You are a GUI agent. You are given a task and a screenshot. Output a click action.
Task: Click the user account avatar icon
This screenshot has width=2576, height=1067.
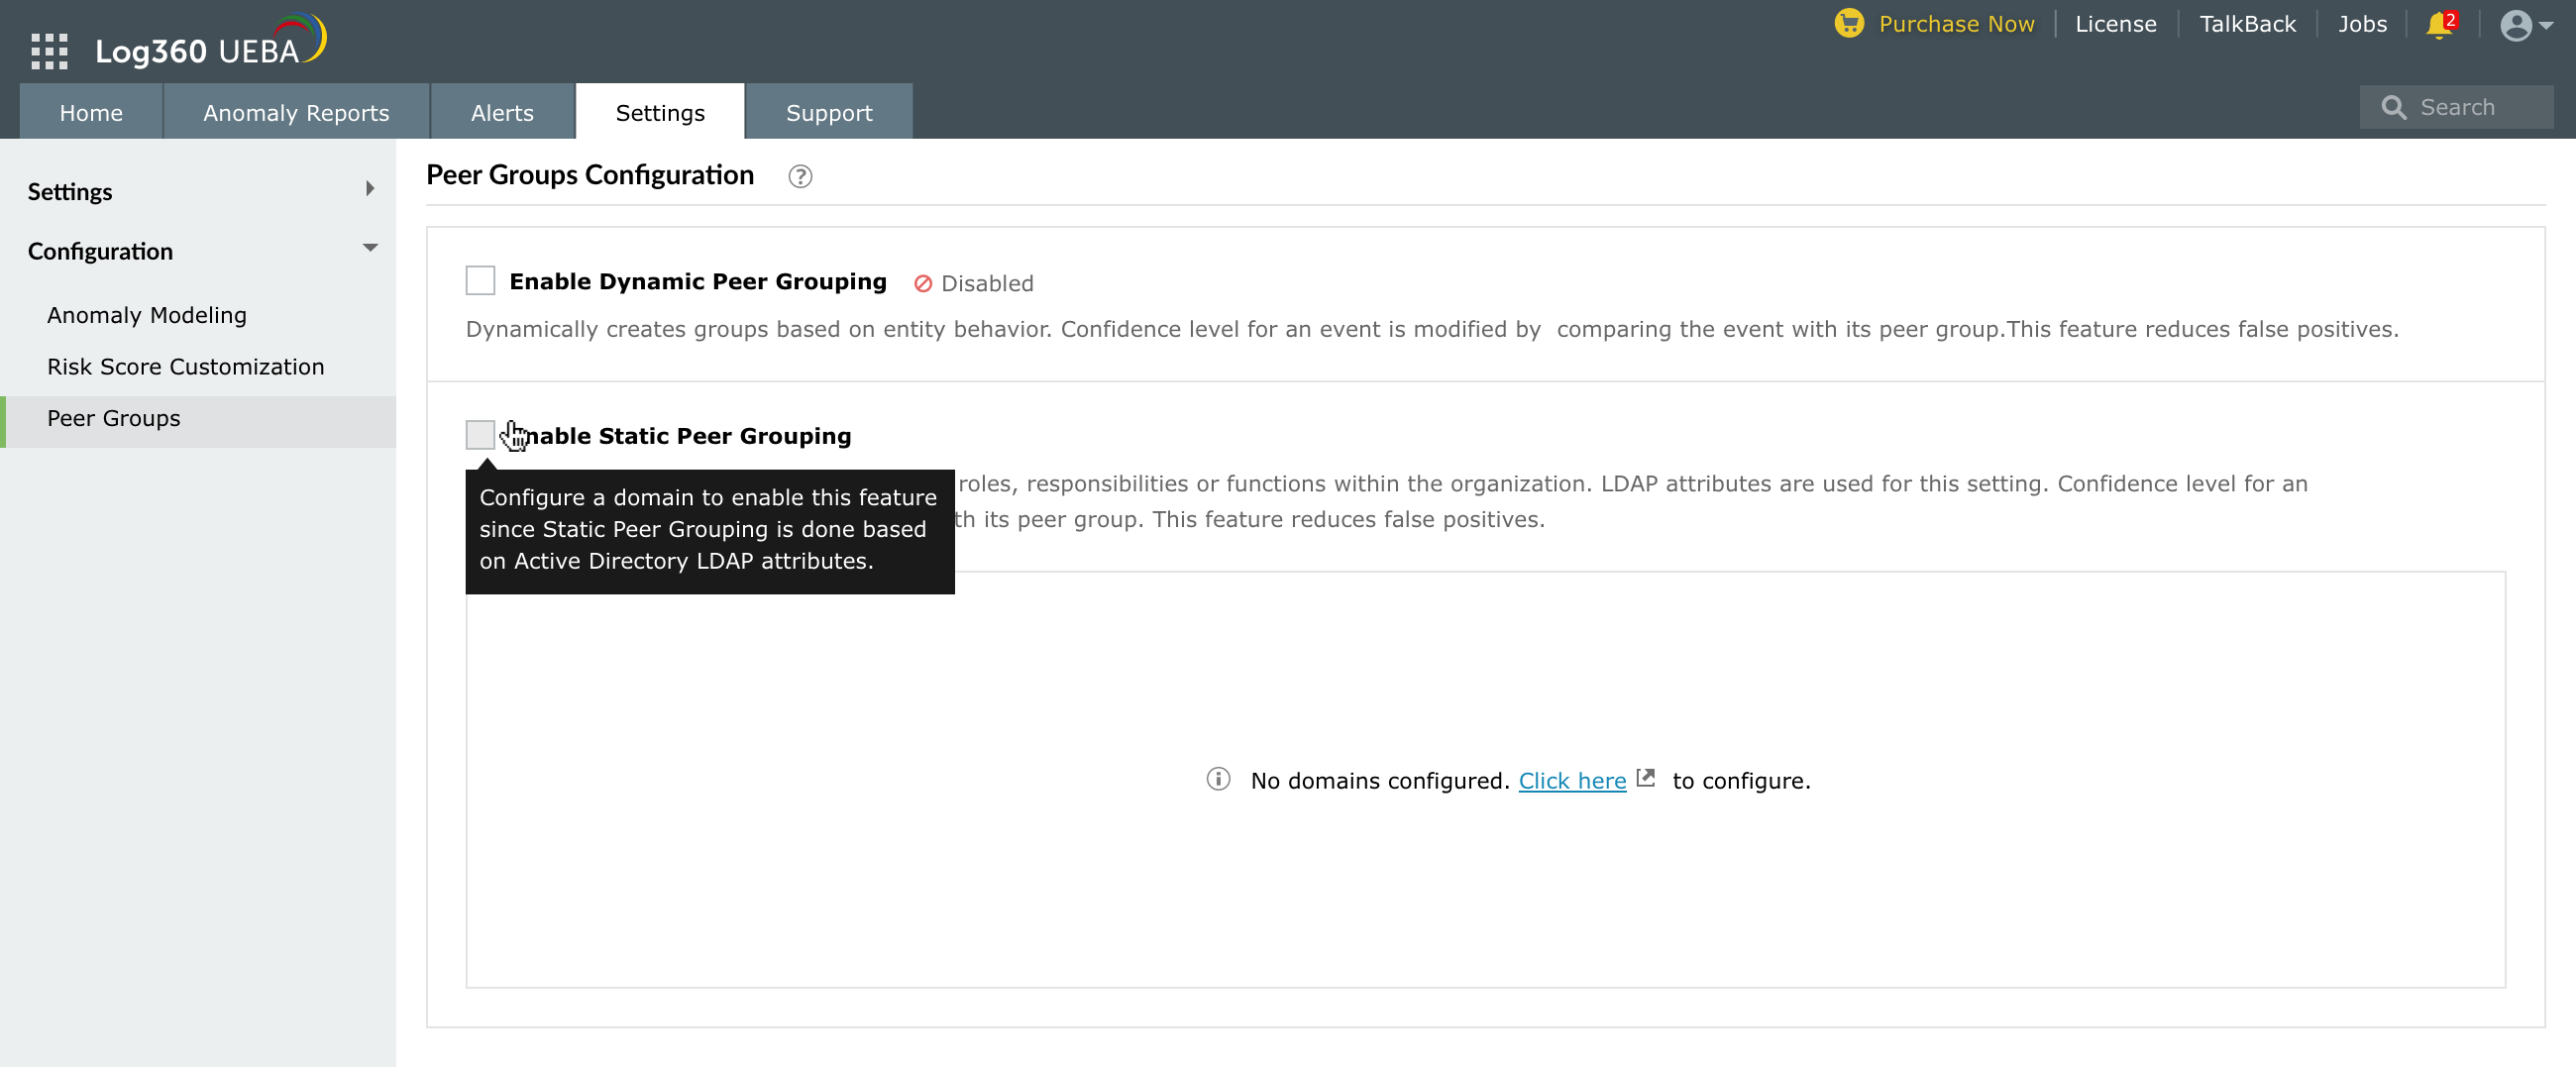point(2515,25)
